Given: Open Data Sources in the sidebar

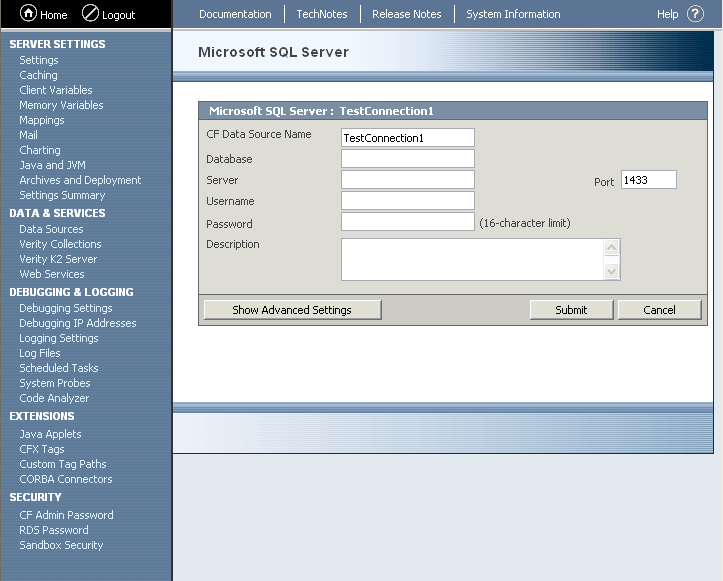Looking at the screenshot, I should [x=51, y=229].
